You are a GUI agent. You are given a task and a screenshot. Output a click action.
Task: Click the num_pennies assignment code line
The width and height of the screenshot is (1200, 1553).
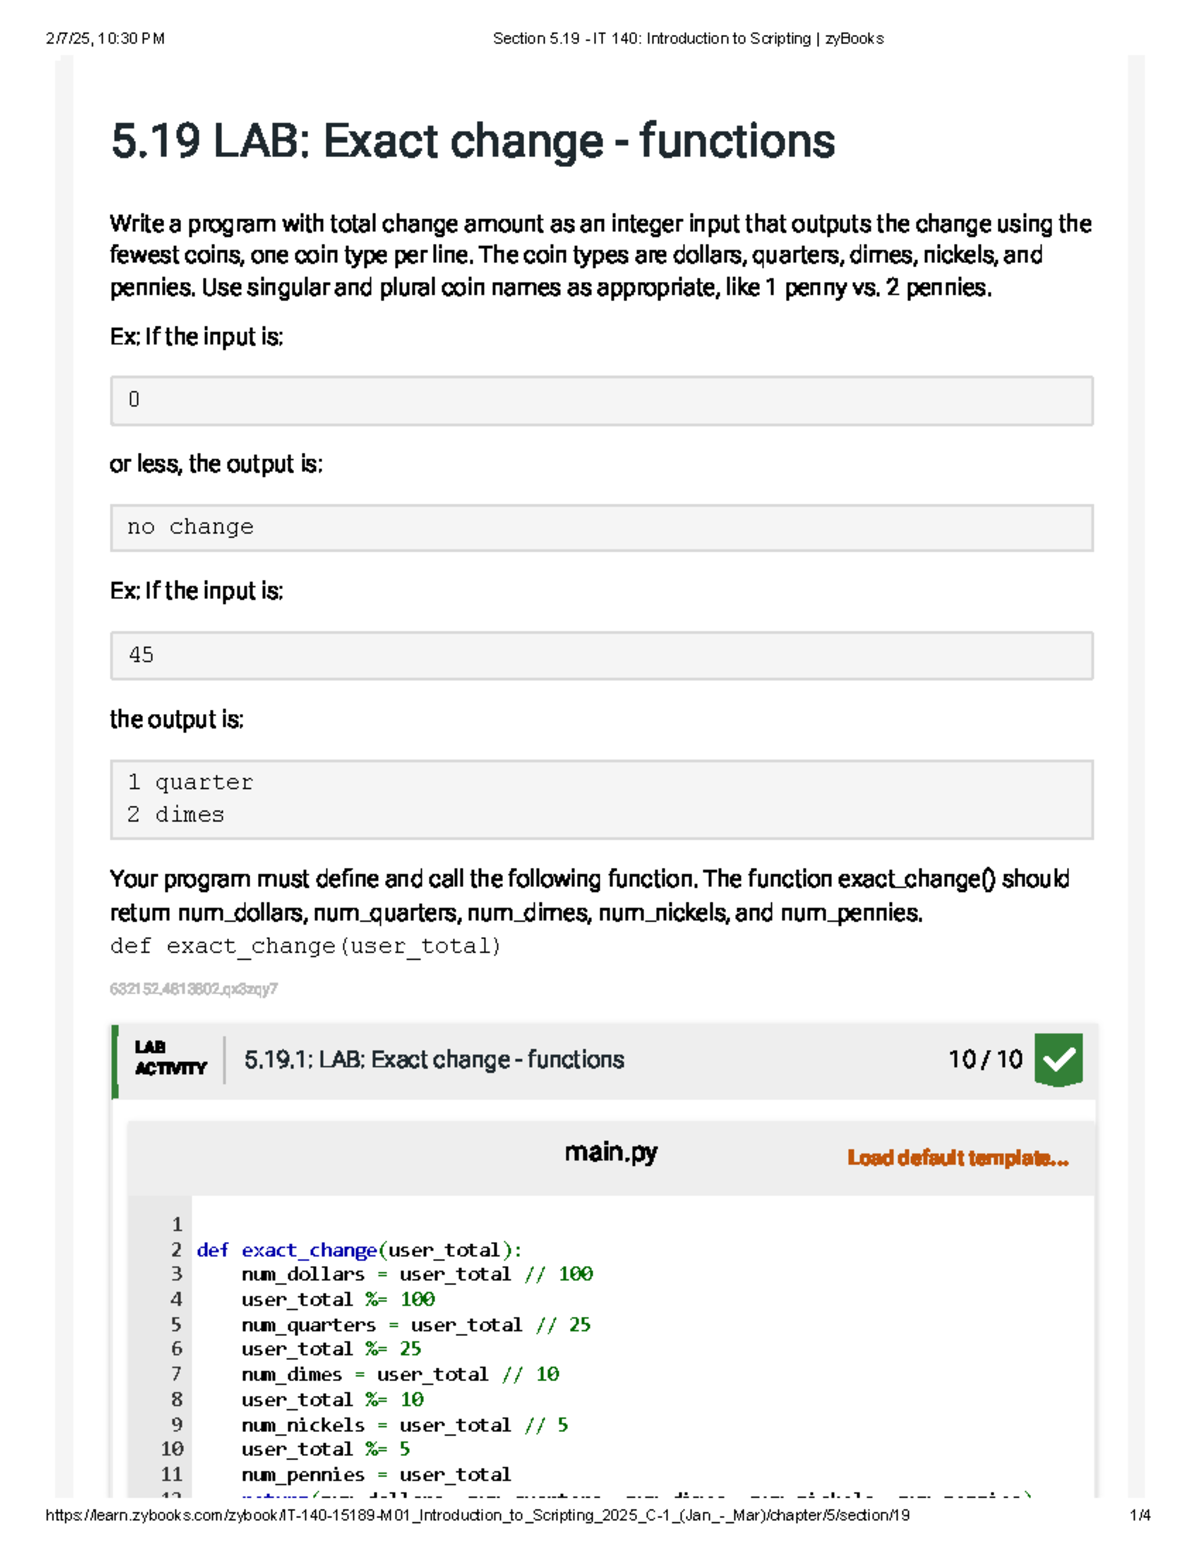pyautogui.click(x=375, y=1475)
